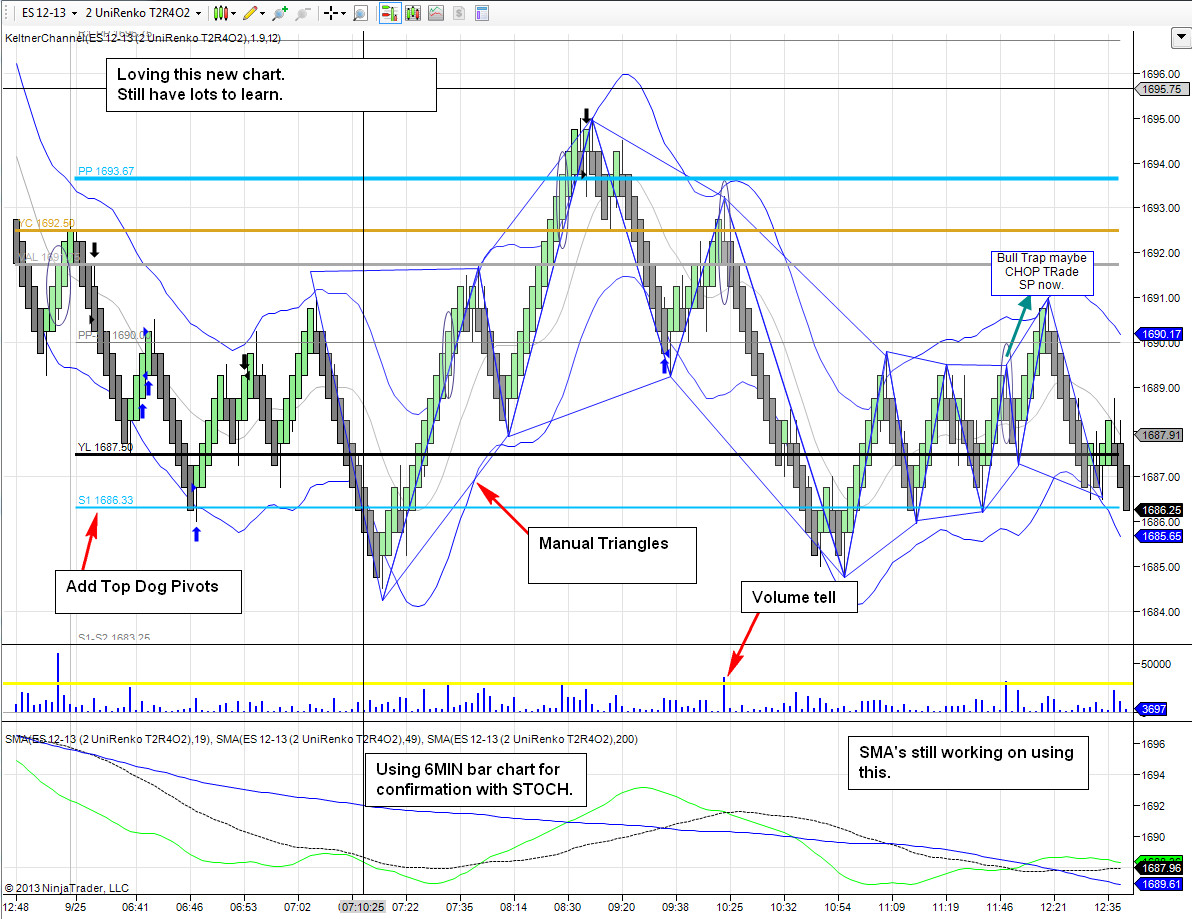Viewport: 1192px width, 919px height.
Task: Click the PP 1693.67 pivot label
Action: point(106,171)
